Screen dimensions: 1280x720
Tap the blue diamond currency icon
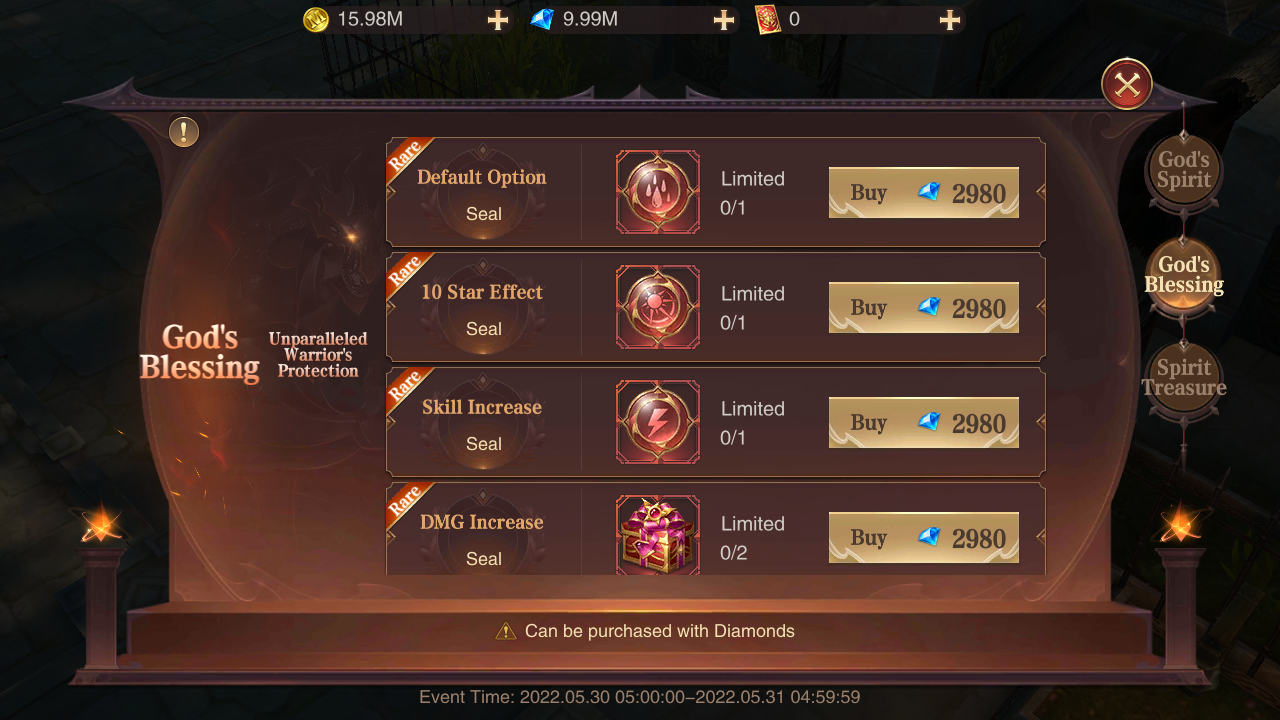tap(542, 19)
